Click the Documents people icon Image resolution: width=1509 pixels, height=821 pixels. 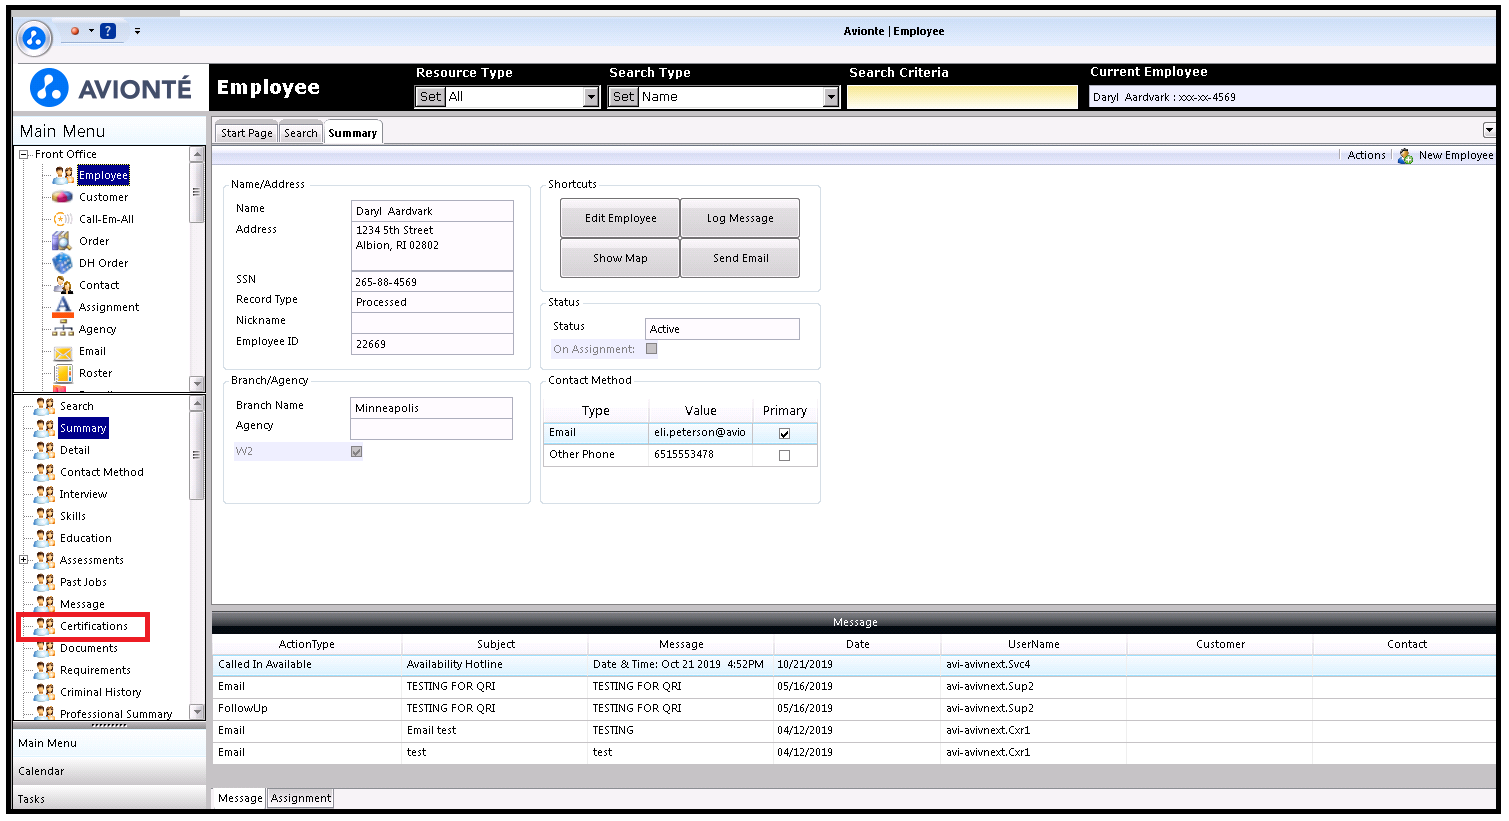pyautogui.click(x=44, y=648)
